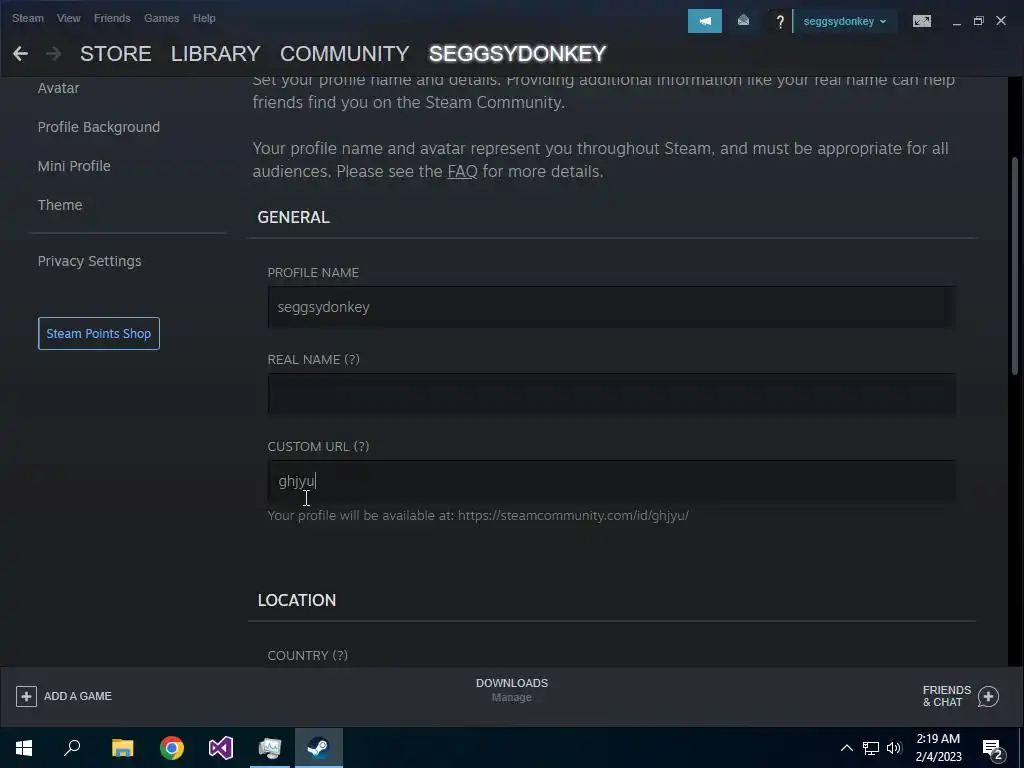Go forward with the right arrow
The height and width of the screenshot is (768, 1024).
coord(54,54)
